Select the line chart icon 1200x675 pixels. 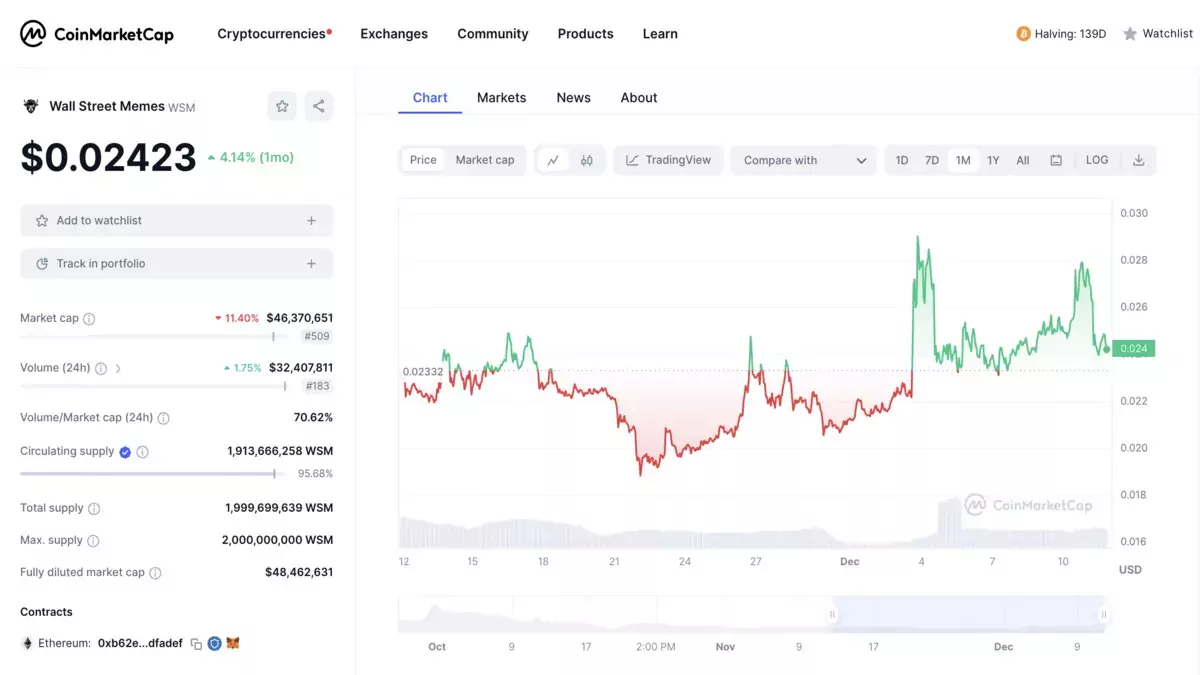pyautogui.click(x=553, y=160)
